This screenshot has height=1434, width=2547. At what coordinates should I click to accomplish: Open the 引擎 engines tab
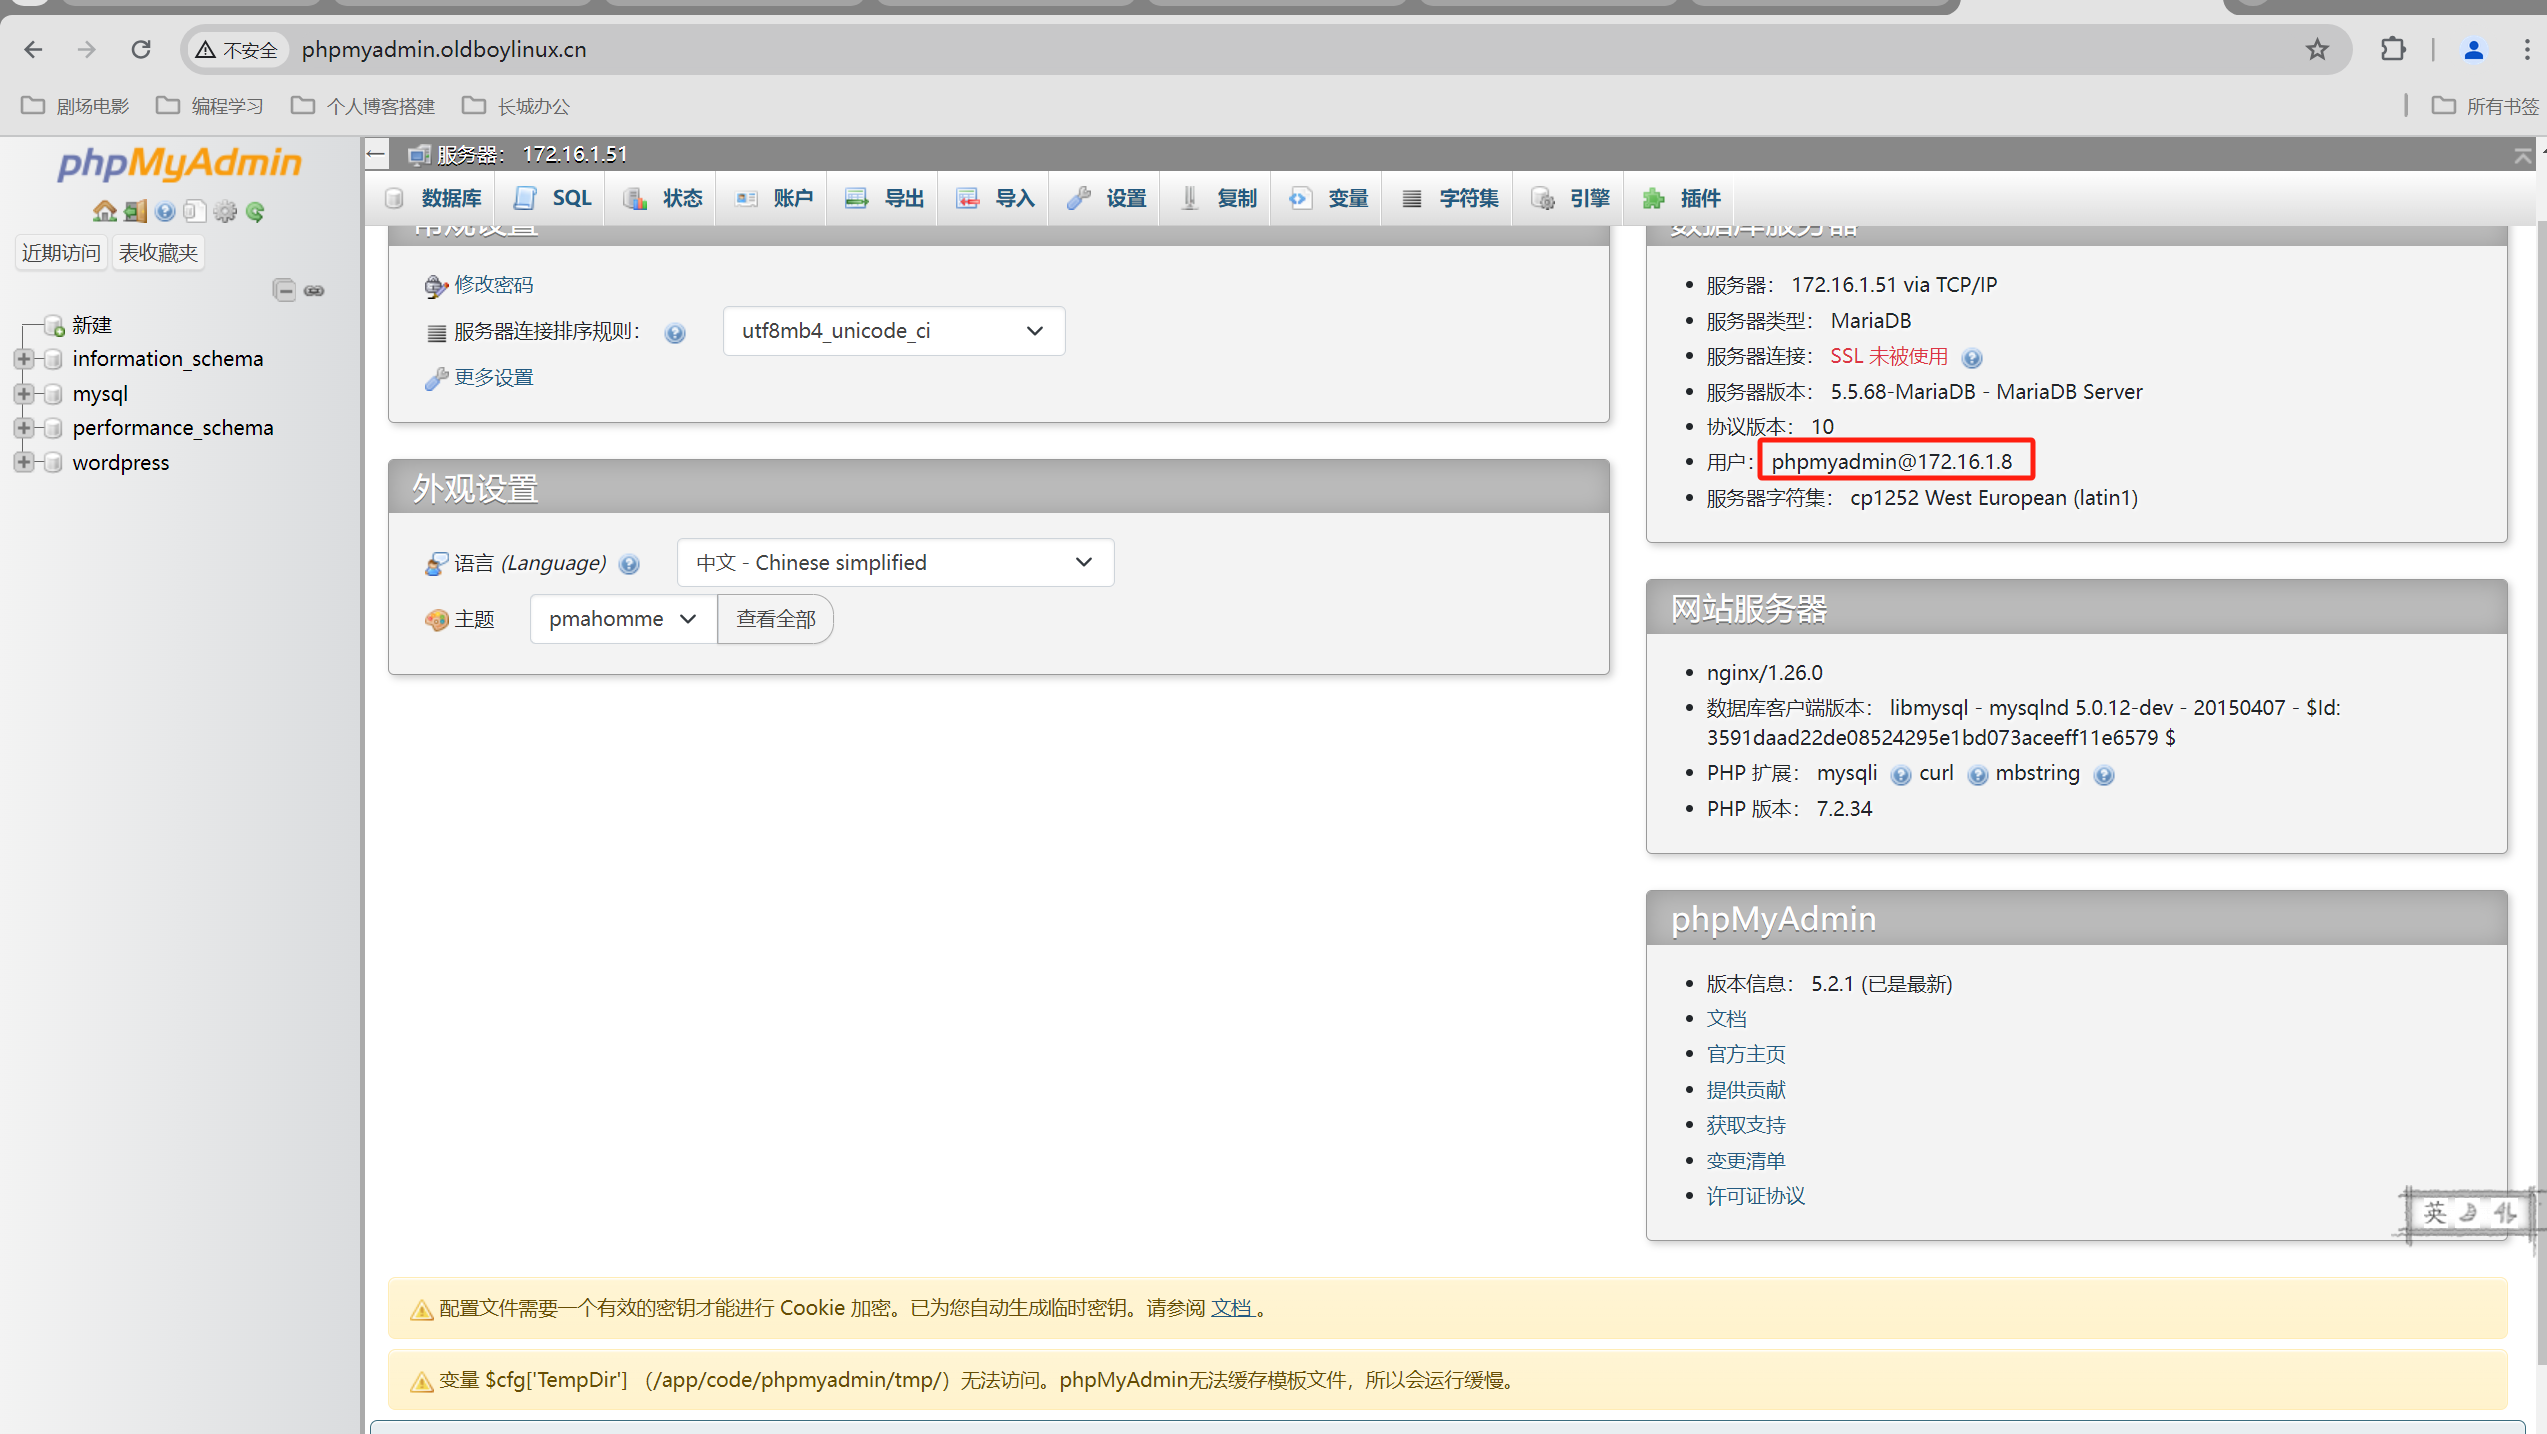[x=1570, y=198]
